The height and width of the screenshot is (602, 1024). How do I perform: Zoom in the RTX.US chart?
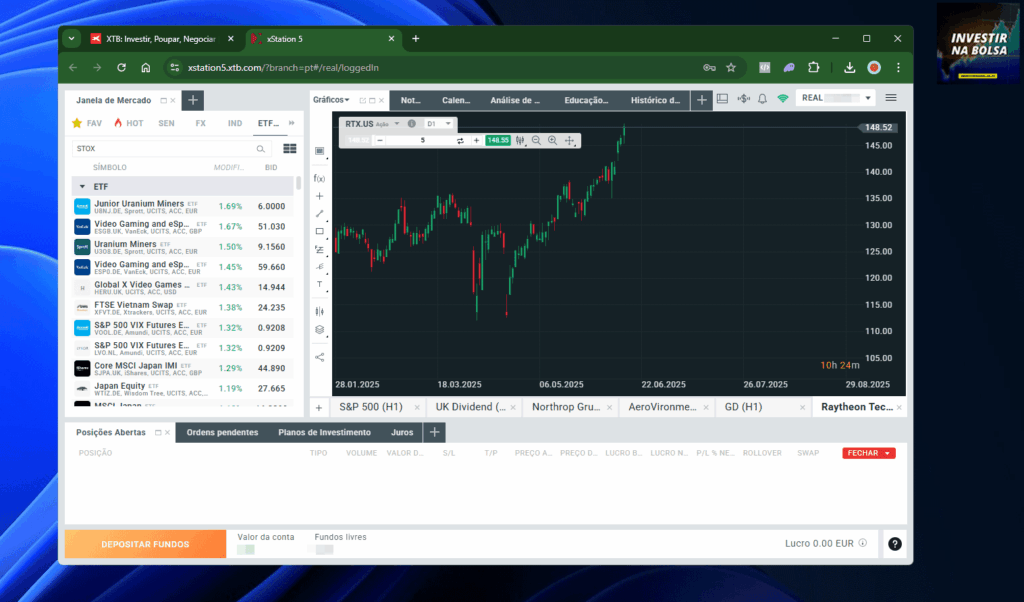click(x=552, y=140)
